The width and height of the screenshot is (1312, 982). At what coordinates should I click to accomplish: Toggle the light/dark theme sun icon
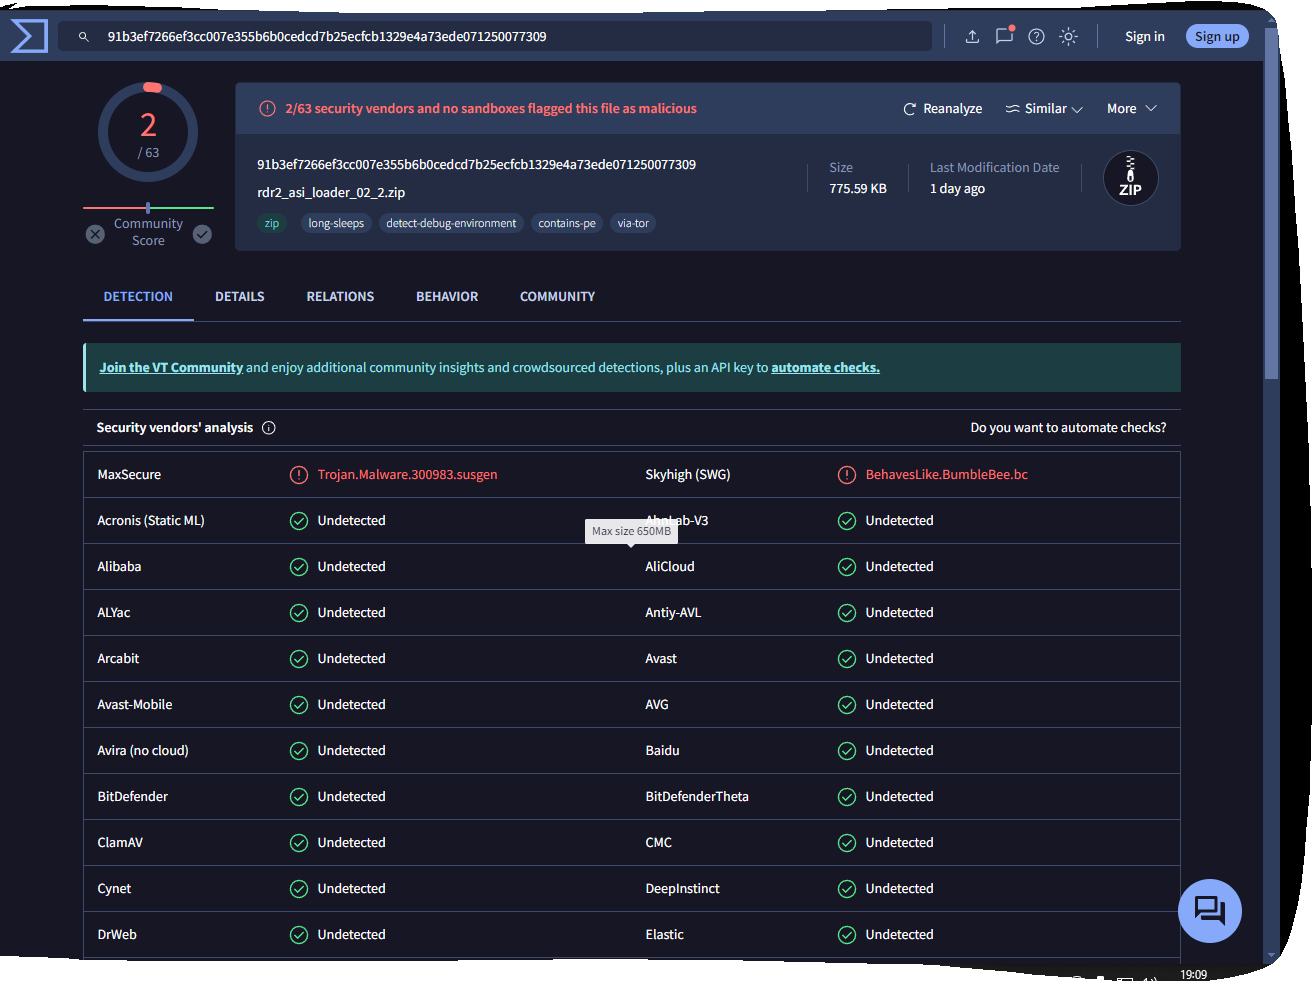pyautogui.click(x=1069, y=37)
